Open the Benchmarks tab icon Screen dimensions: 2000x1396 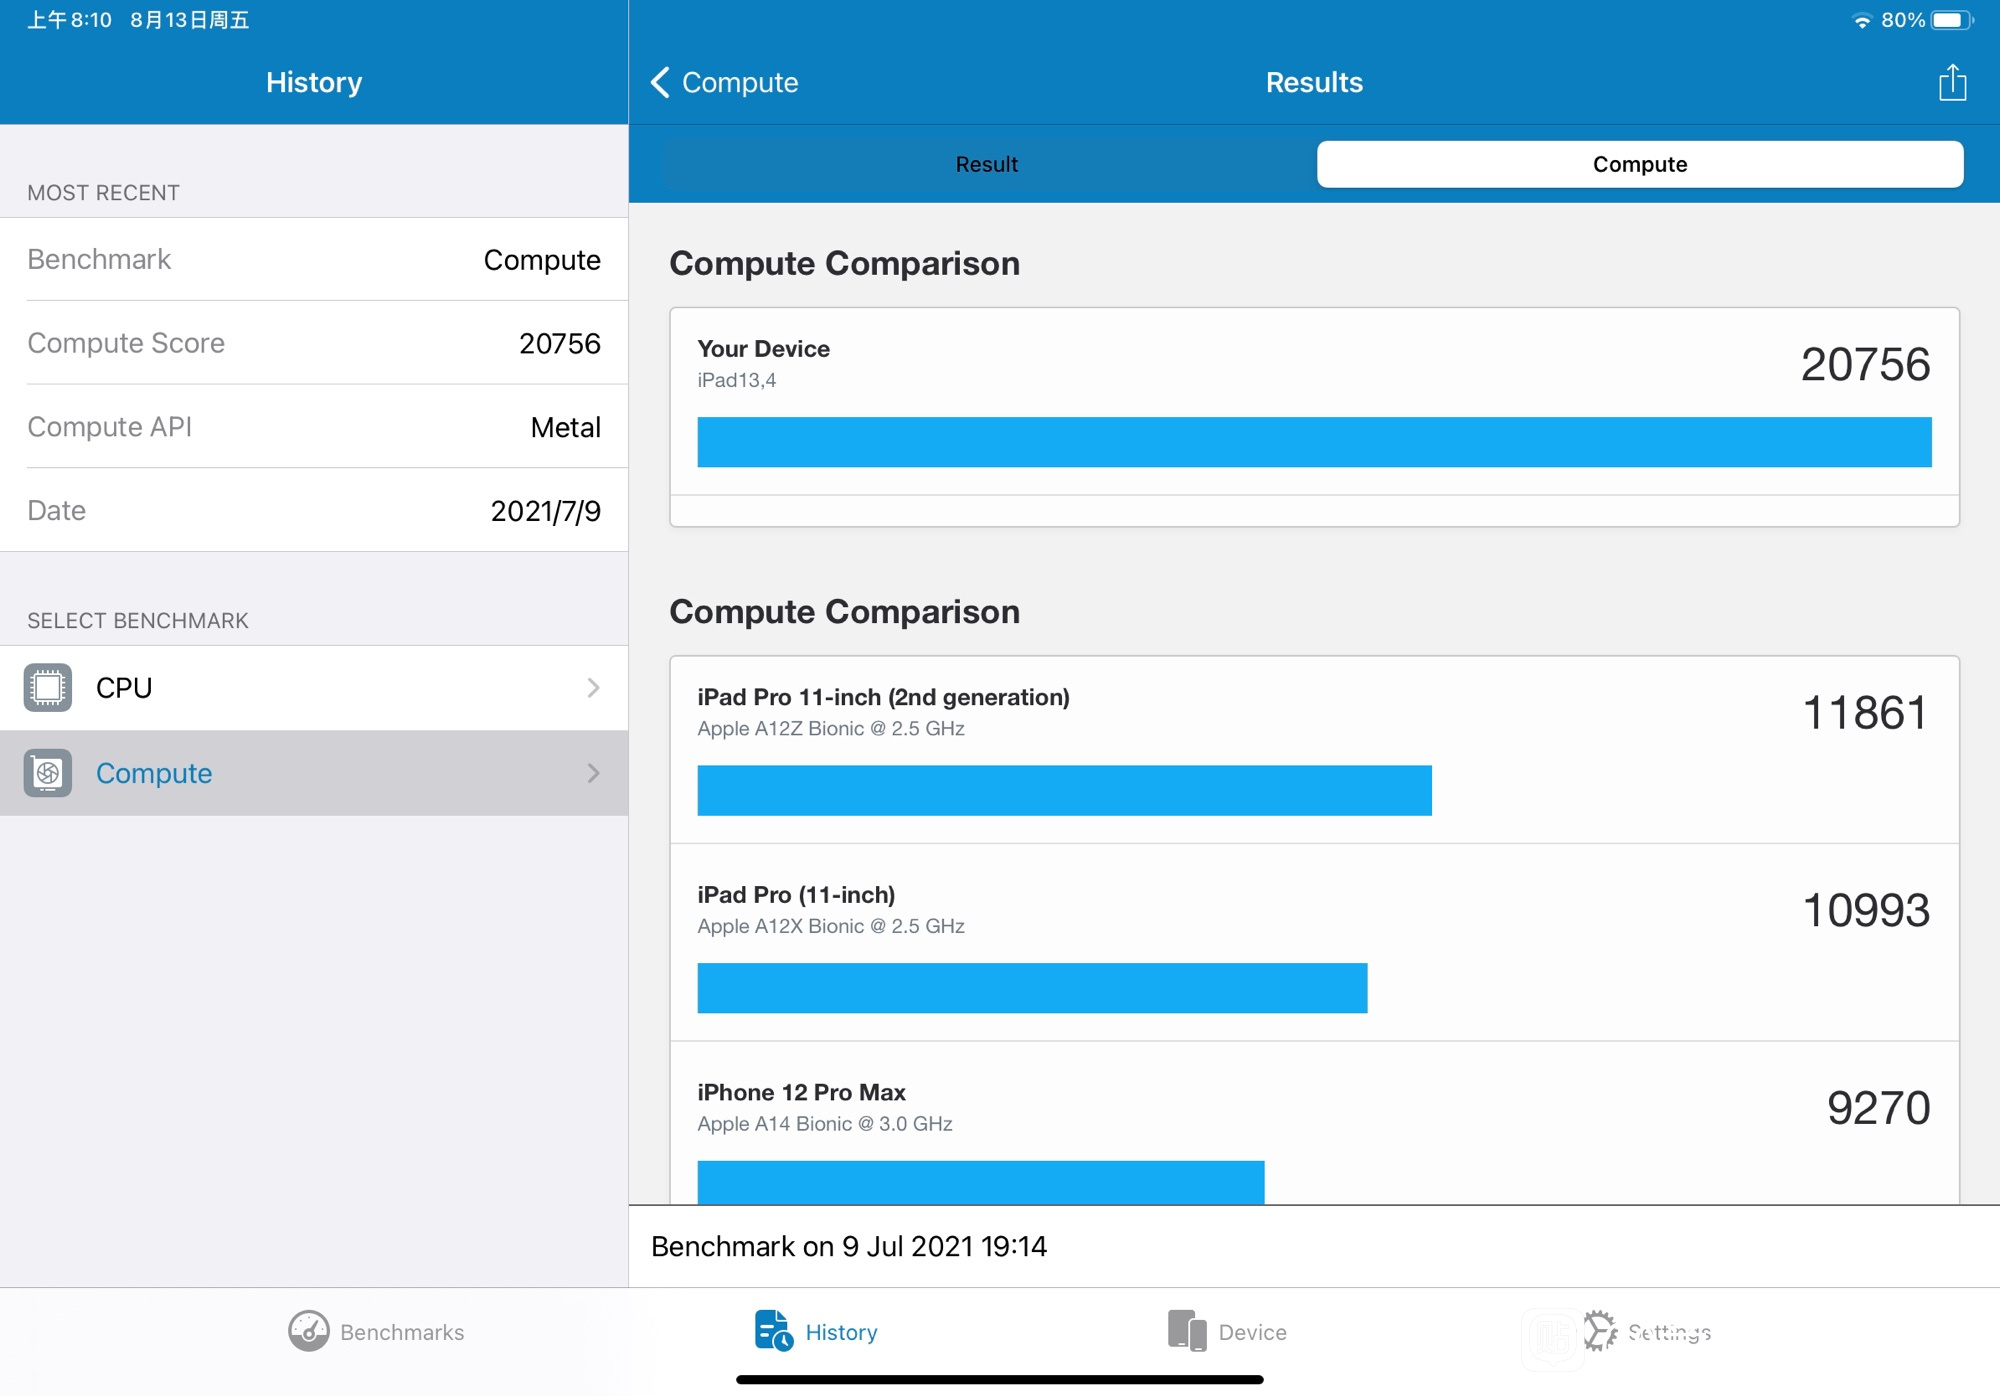(x=308, y=1331)
